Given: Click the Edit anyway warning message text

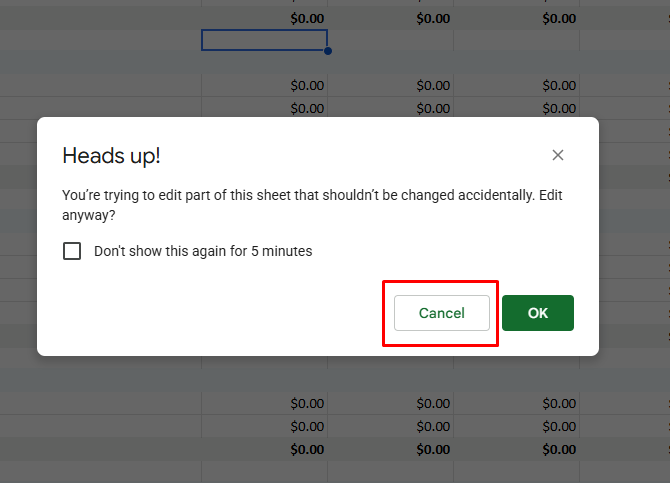Looking at the screenshot, I should click(312, 205).
